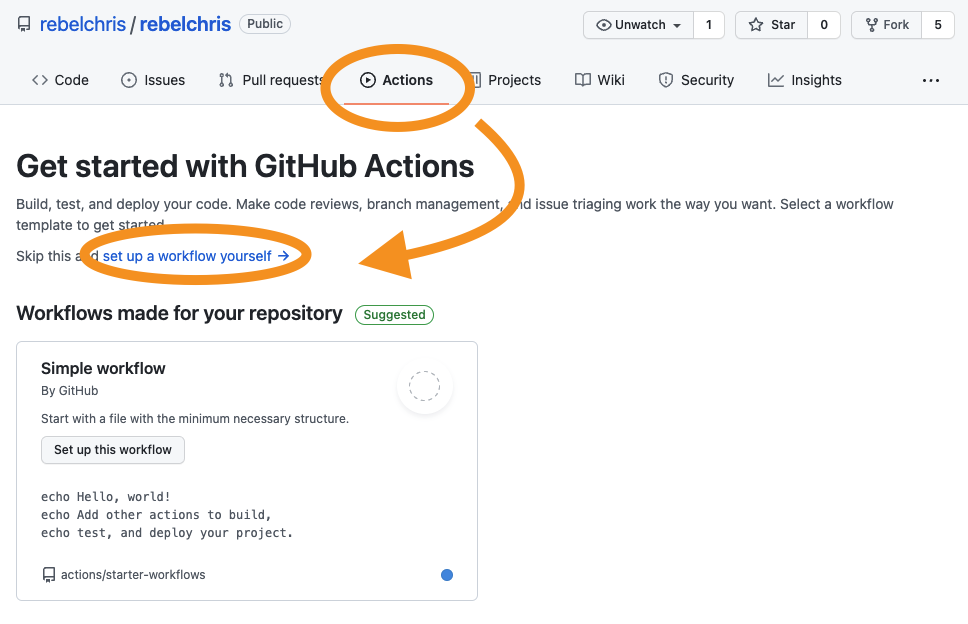Click the blue language color dot
968x624 pixels.
coord(447,575)
